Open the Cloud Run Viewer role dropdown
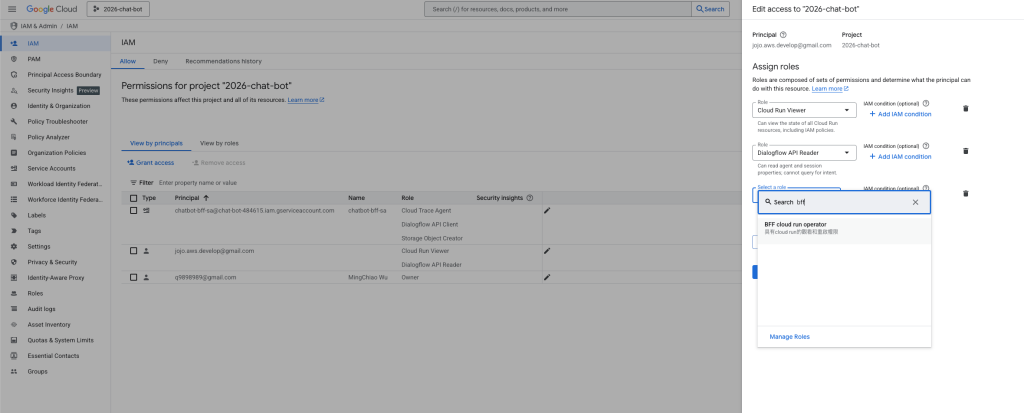Screen dimensions: 1024x413 pos(804,110)
